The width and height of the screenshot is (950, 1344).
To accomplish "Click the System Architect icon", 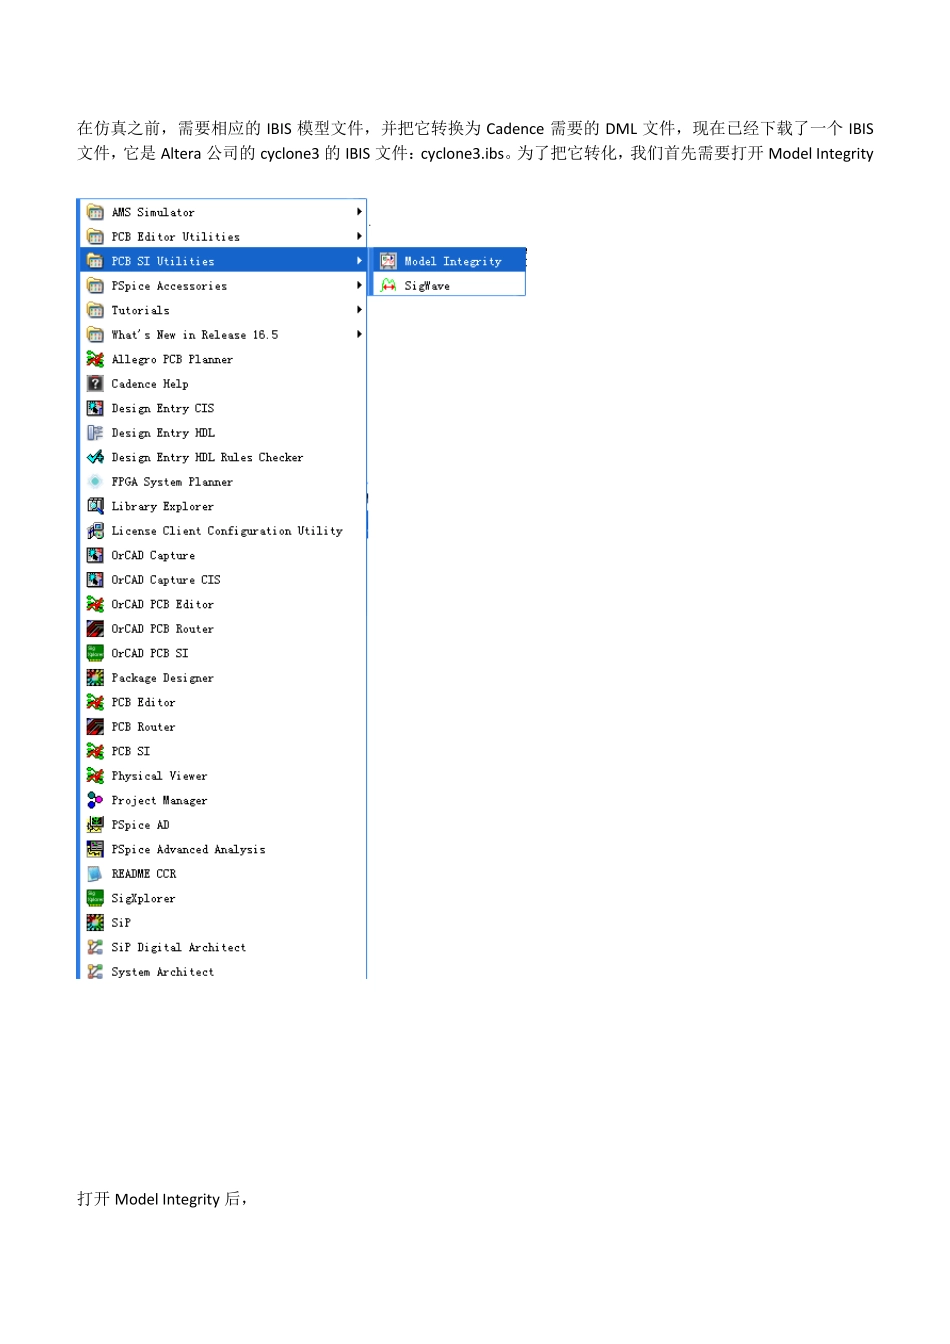I will click(x=95, y=972).
